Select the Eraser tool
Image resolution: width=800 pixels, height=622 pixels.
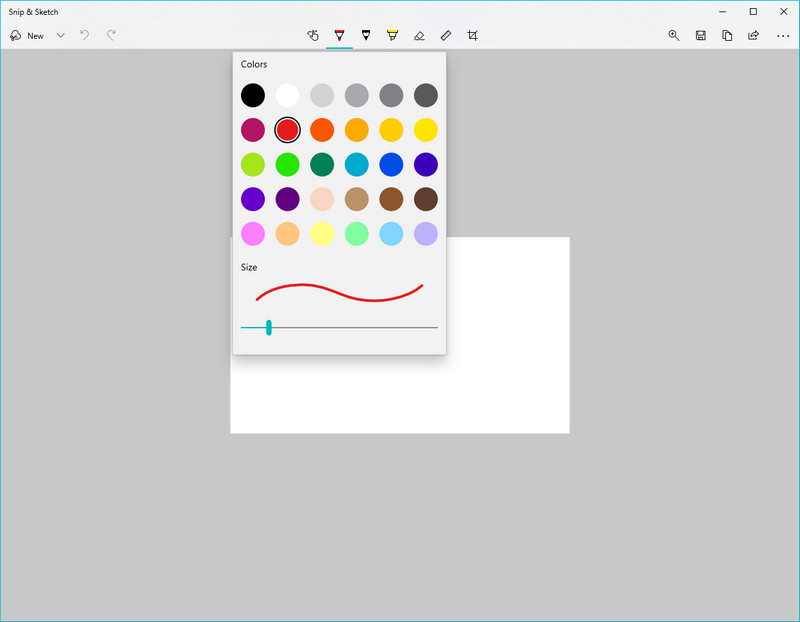(419, 35)
